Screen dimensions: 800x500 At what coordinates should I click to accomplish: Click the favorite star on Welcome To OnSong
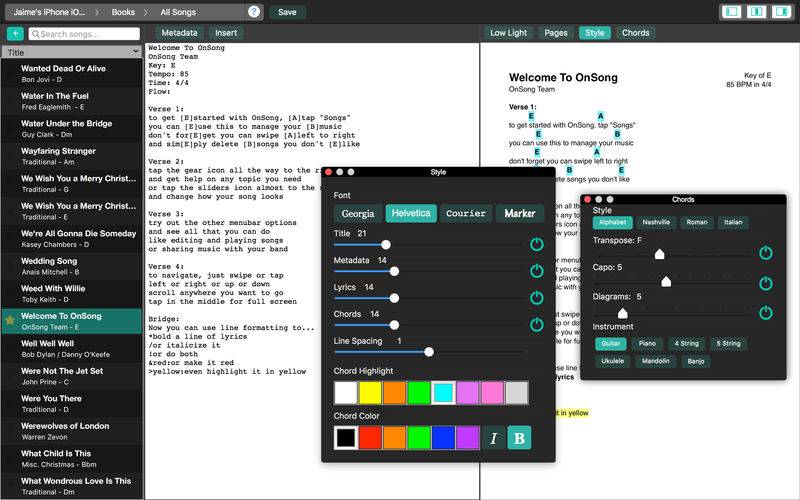pyautogui.click(x=10, y=320)
